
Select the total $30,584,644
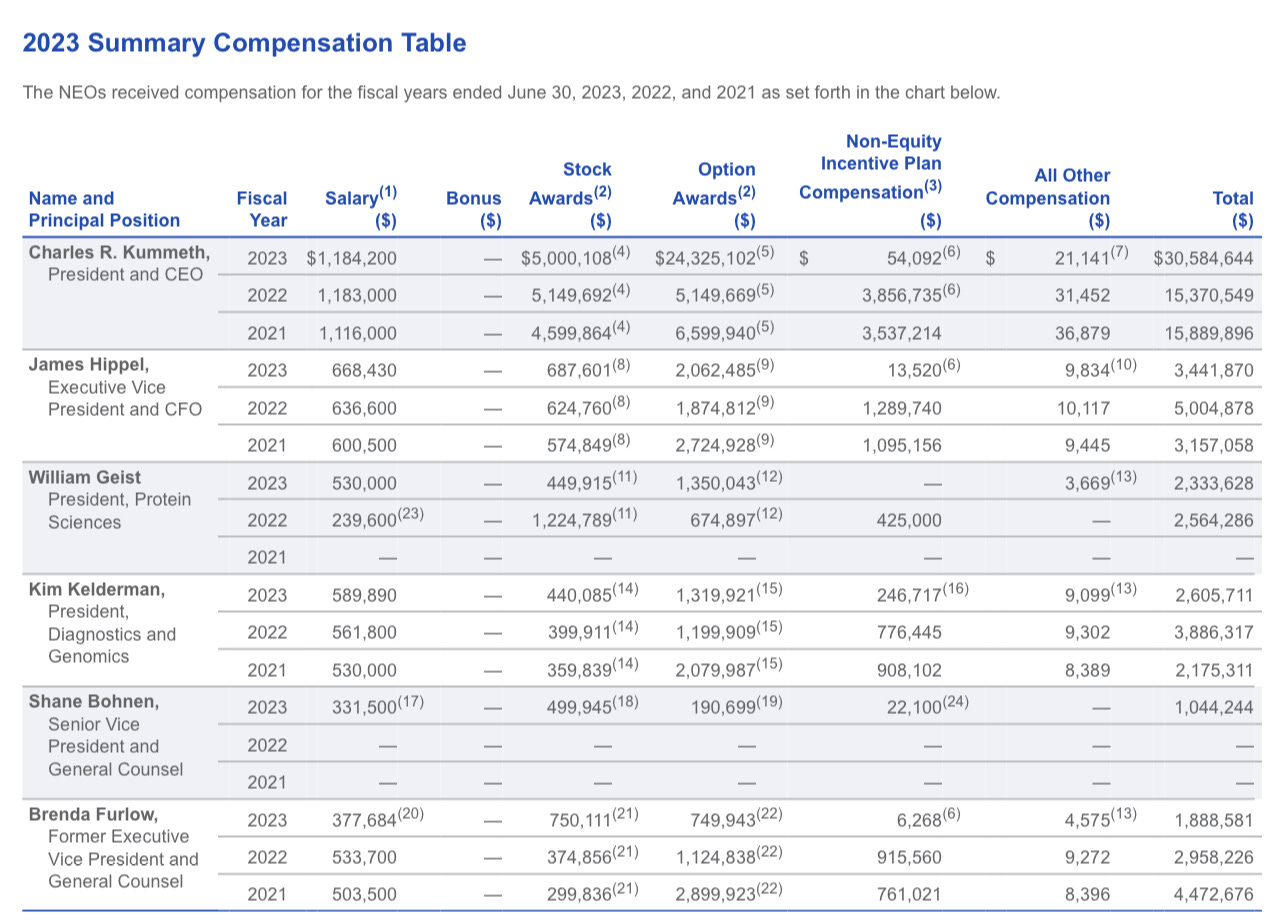tap(1203, 258)
